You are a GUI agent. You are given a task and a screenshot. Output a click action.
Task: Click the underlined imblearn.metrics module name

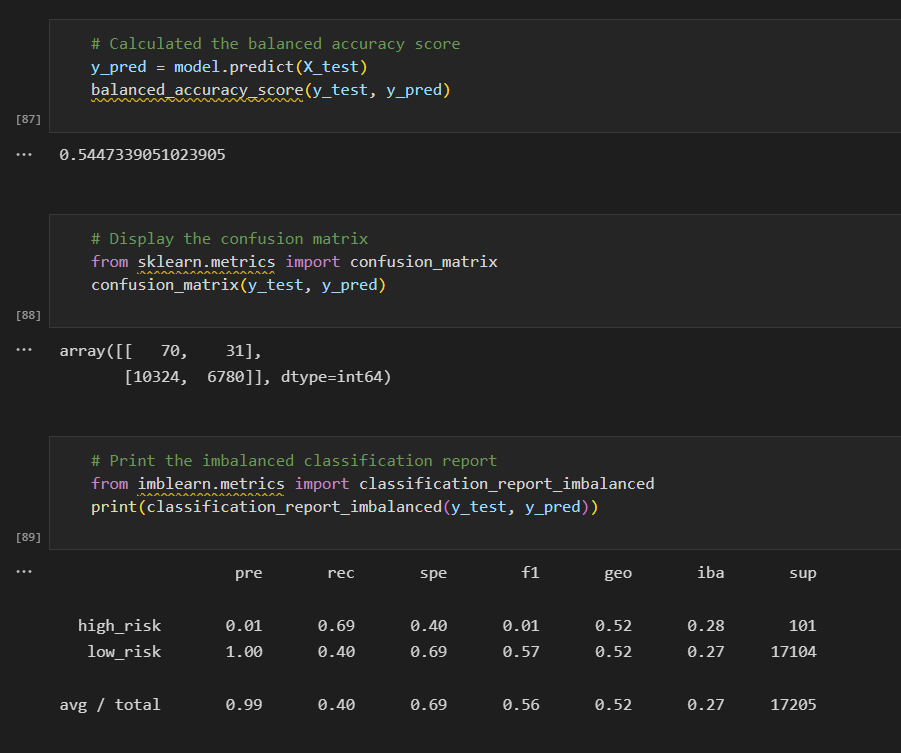pos(211,484)
